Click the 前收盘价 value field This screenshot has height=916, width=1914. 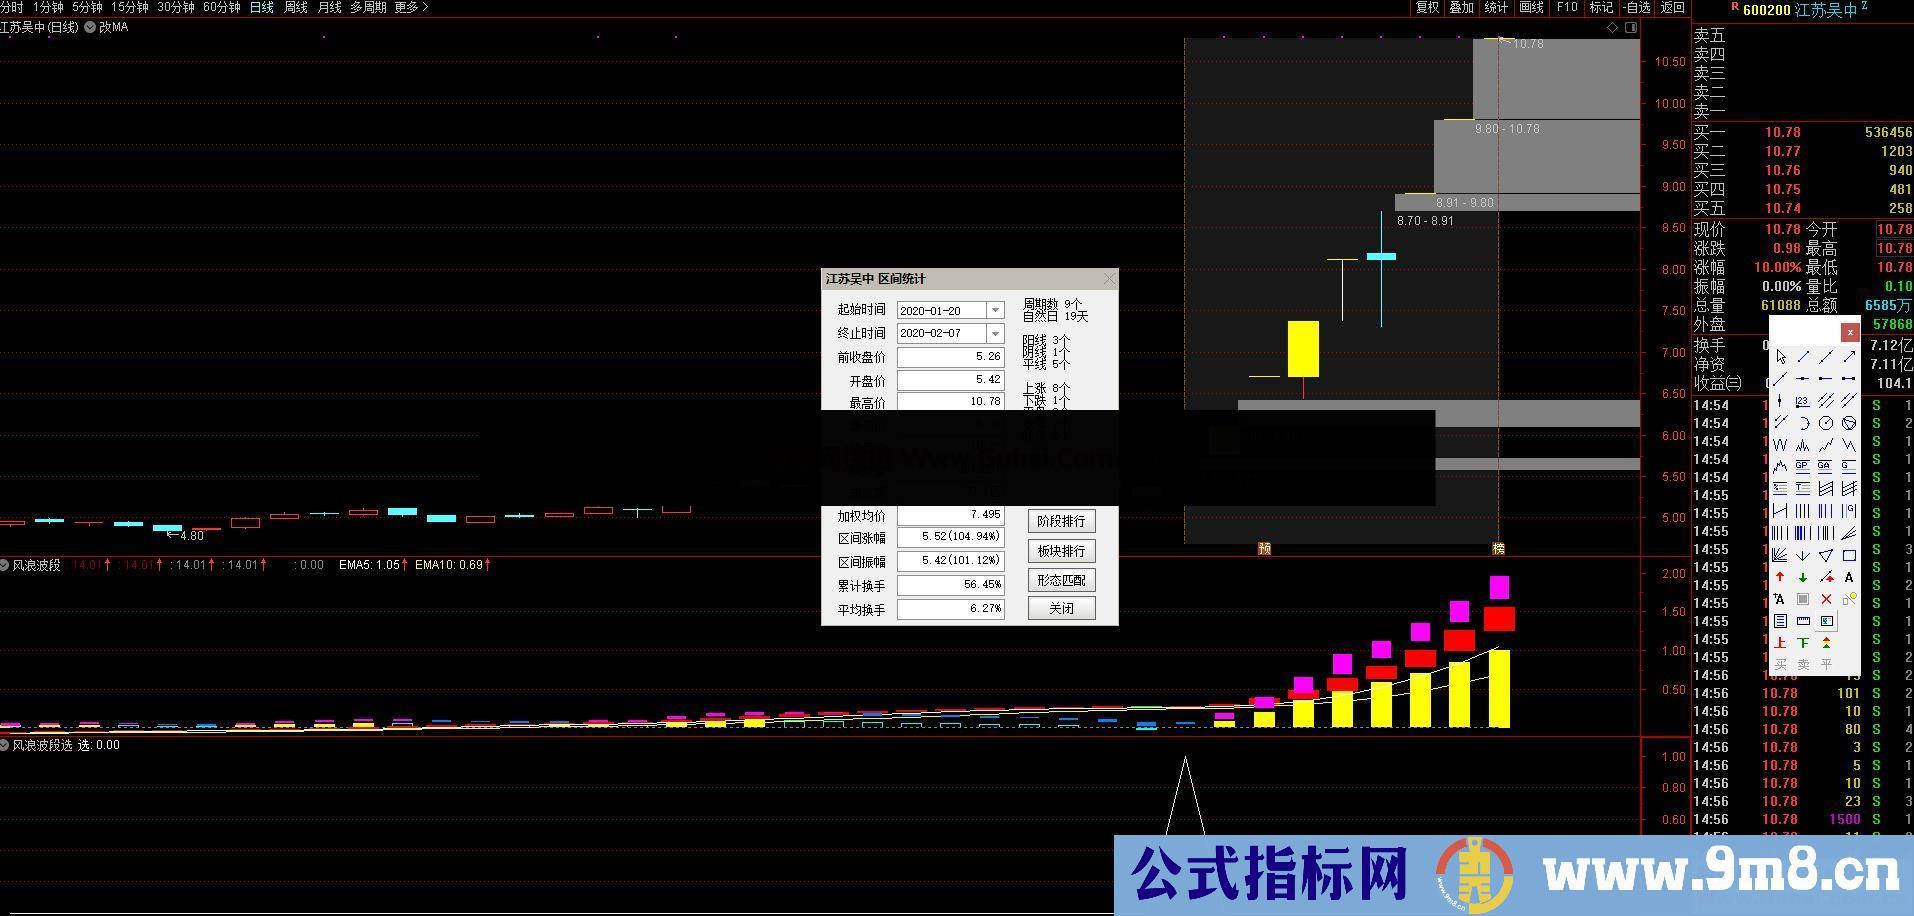click(x=951, y=357)
